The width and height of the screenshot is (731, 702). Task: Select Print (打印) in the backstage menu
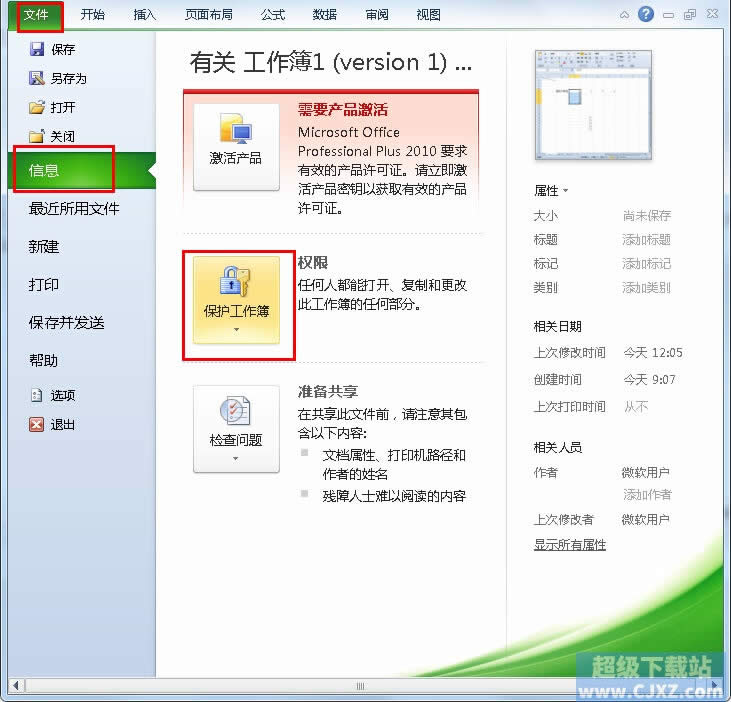coord(44,284)
